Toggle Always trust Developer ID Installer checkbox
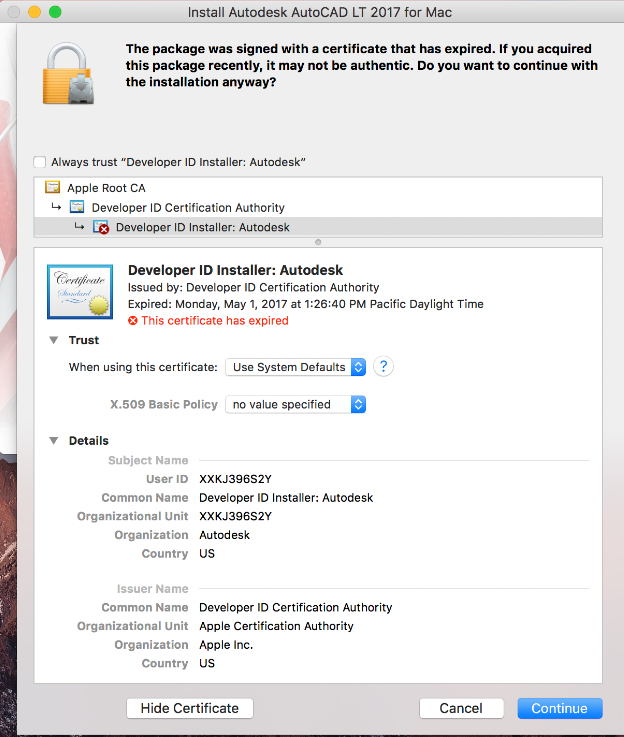 pos(39,162)
